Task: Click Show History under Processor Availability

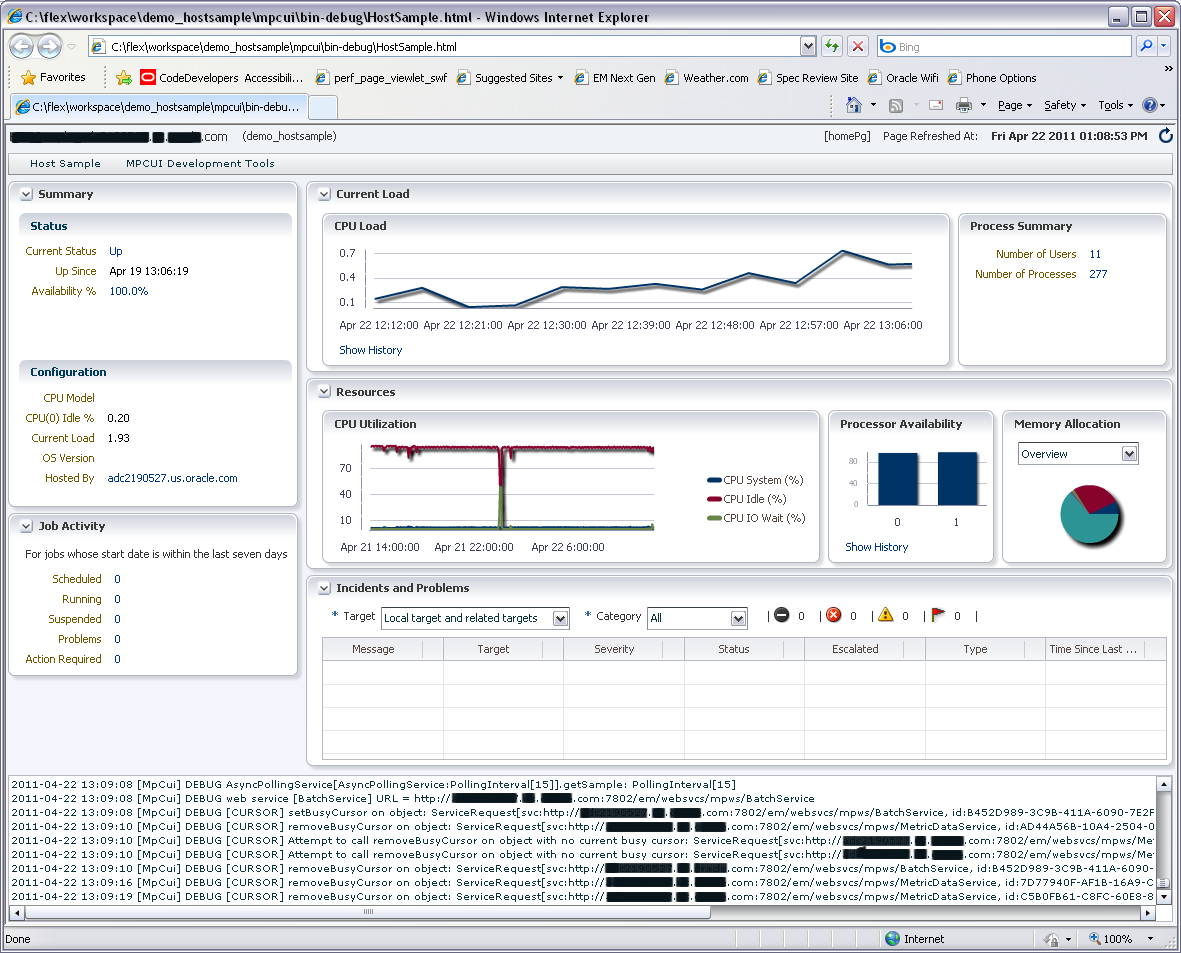Action: tap(877, 547)
